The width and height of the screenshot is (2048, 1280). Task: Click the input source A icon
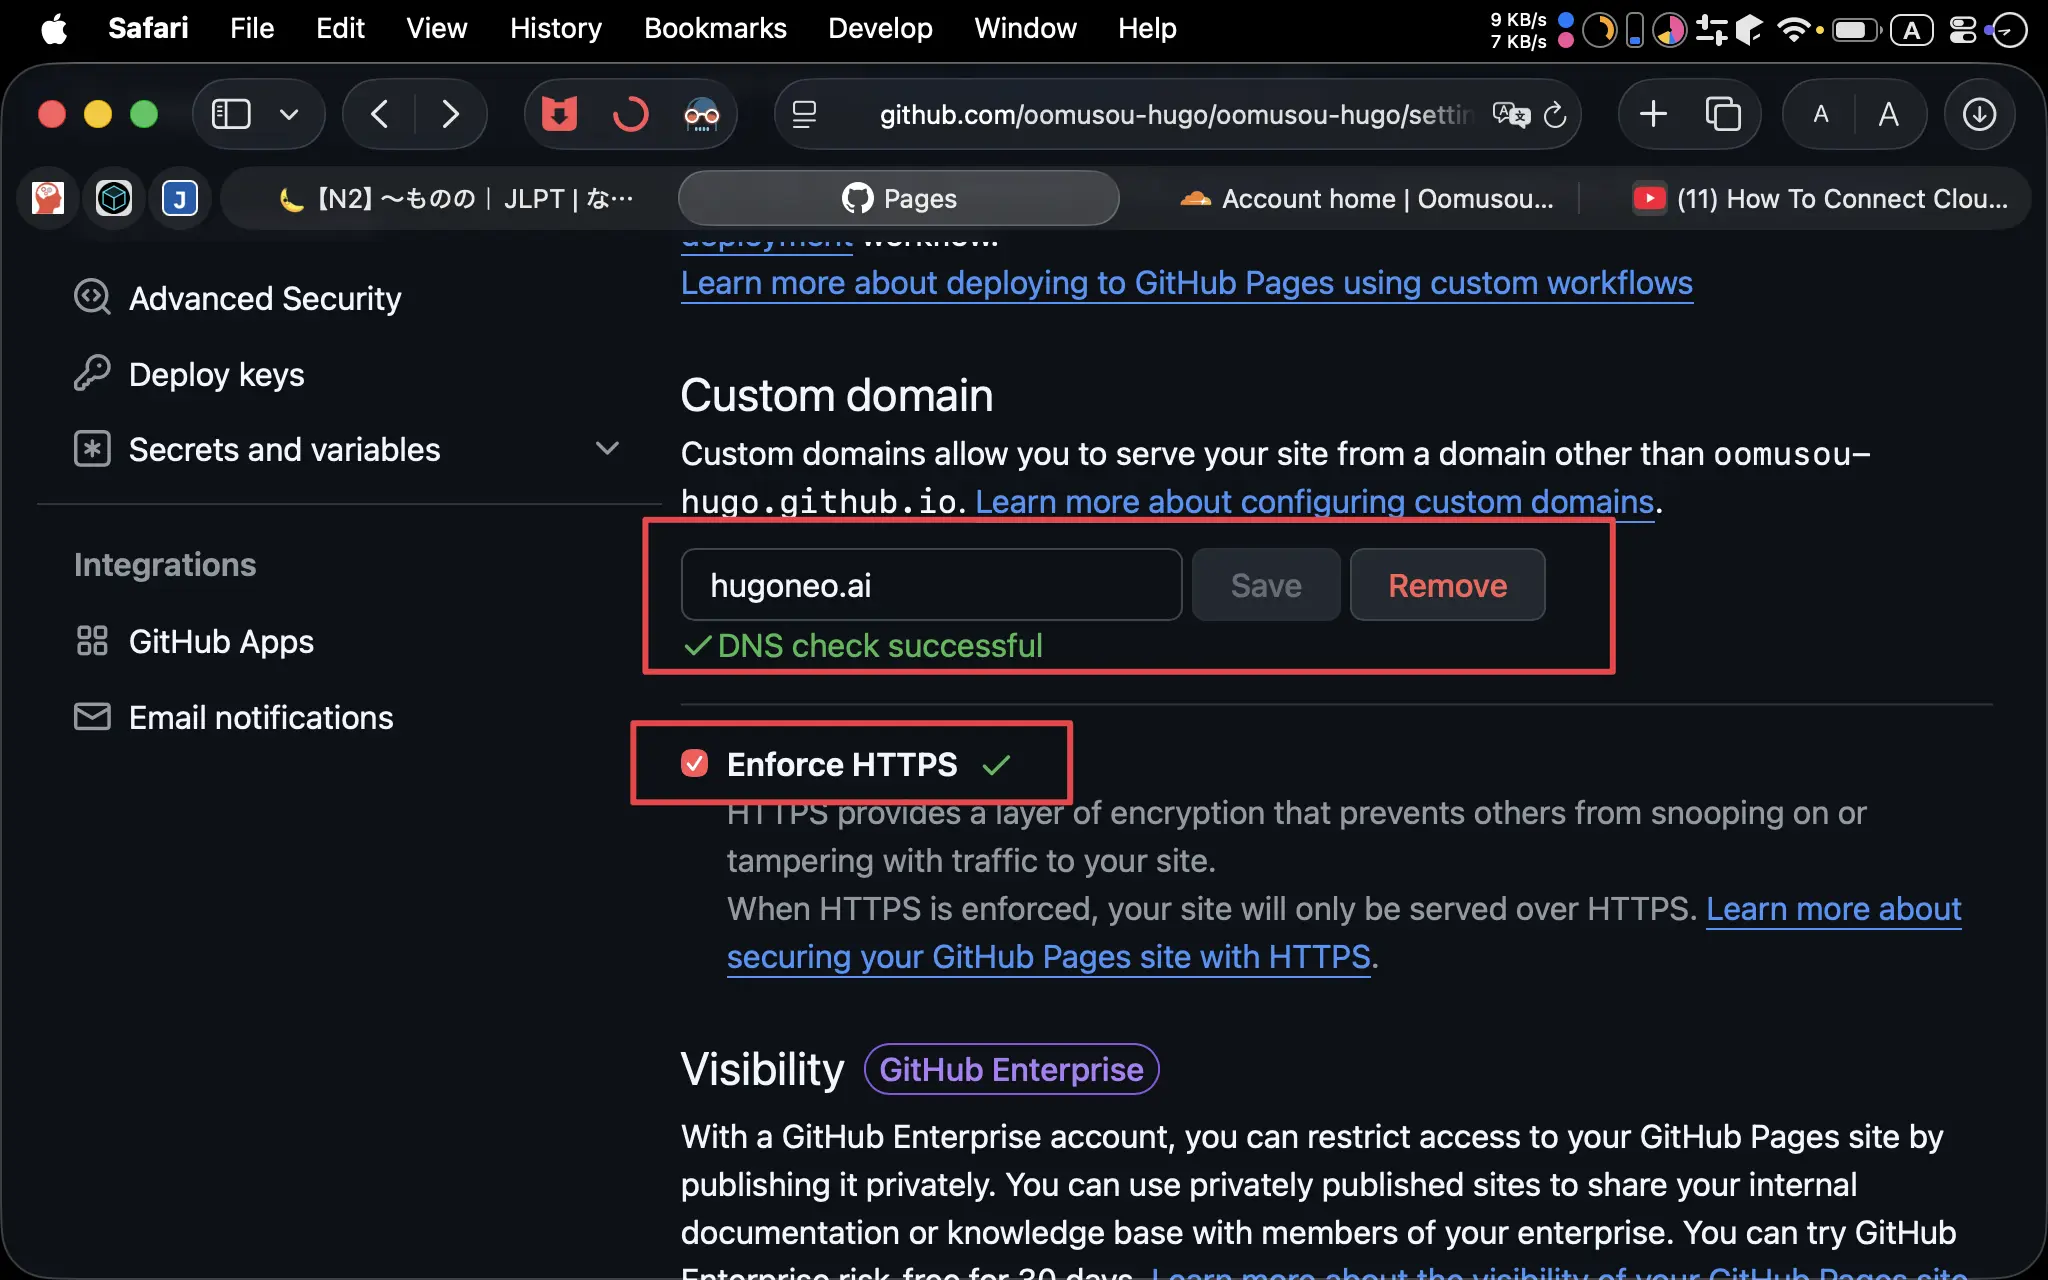(x=1911, y=29)
